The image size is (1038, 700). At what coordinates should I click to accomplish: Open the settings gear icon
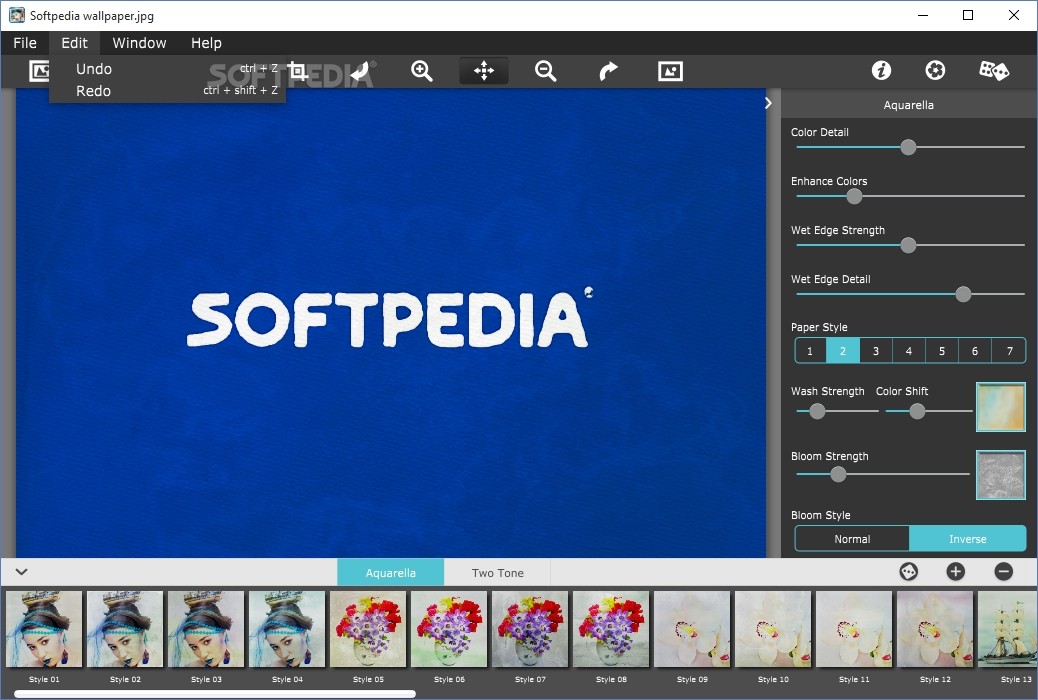point(935,70)
